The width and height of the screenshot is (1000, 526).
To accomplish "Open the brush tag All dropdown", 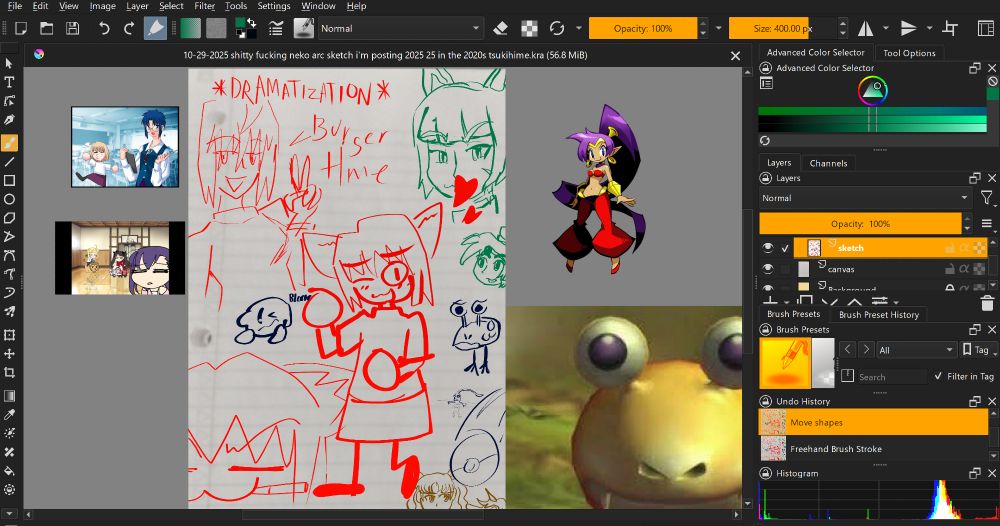I will pyautogui.click(x=915, y=349).
